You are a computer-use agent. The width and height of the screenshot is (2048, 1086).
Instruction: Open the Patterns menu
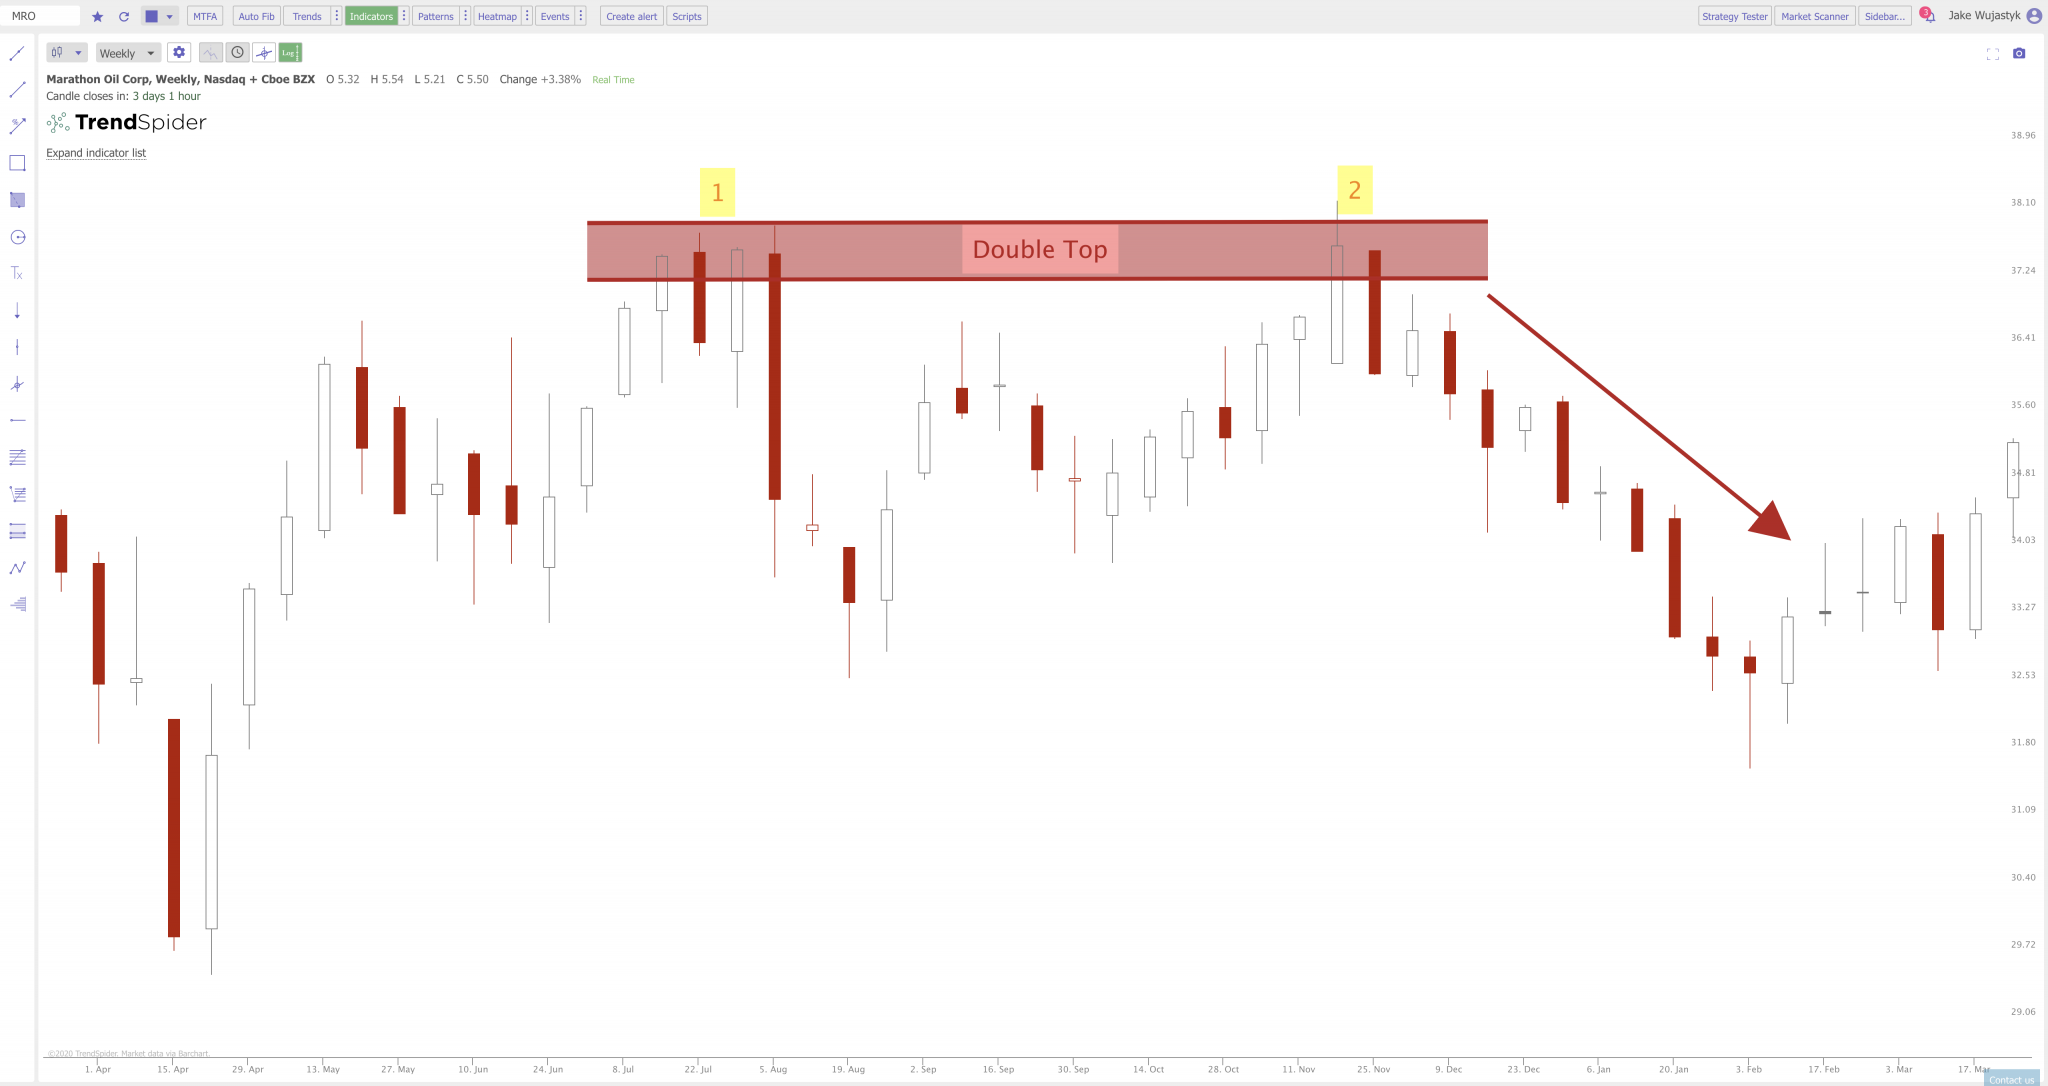point(435,16)
